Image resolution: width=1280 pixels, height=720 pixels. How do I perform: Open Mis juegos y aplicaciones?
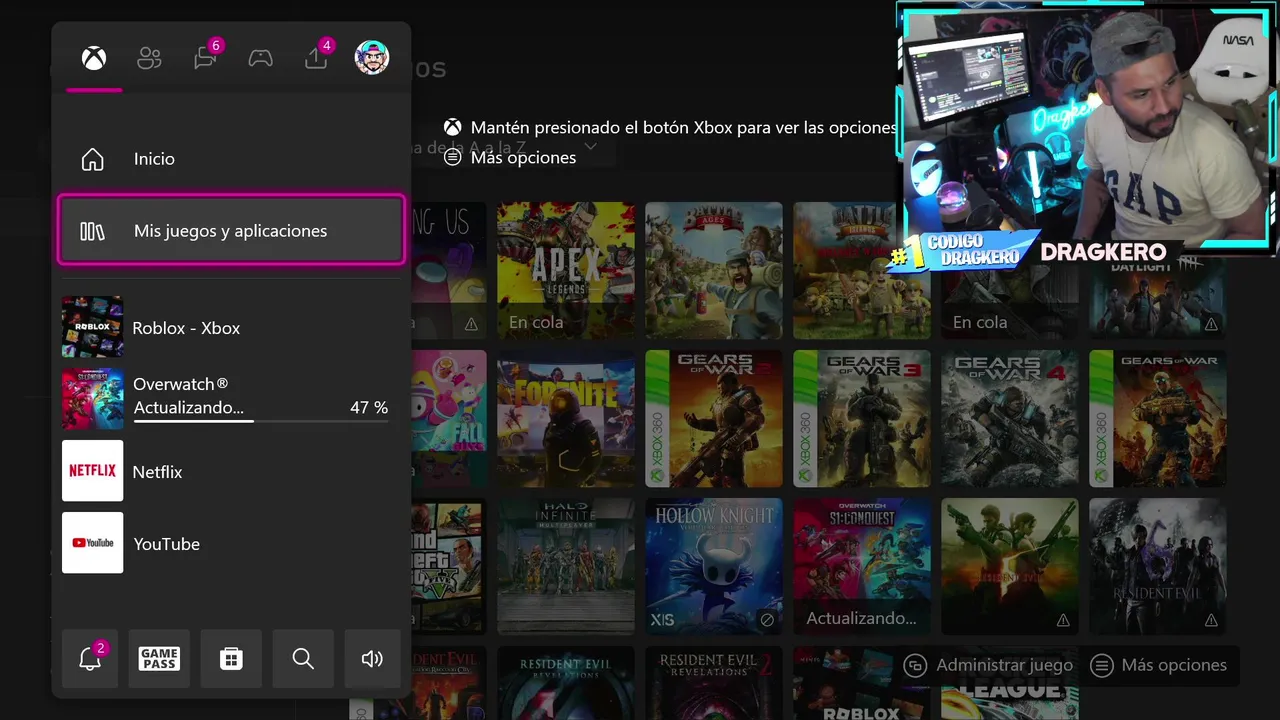(231, 231)
